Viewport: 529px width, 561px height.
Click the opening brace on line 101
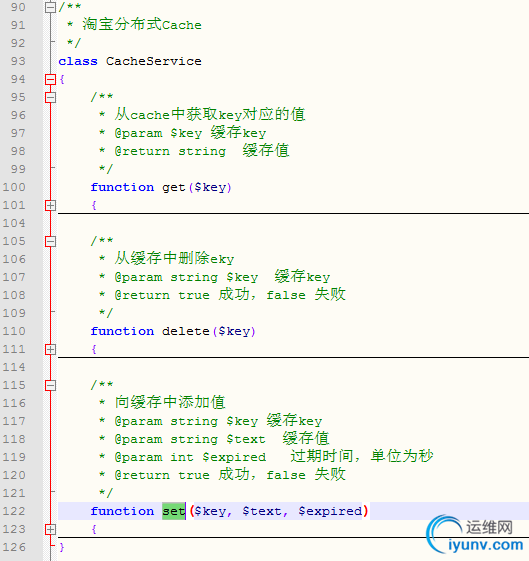(94, 205)
